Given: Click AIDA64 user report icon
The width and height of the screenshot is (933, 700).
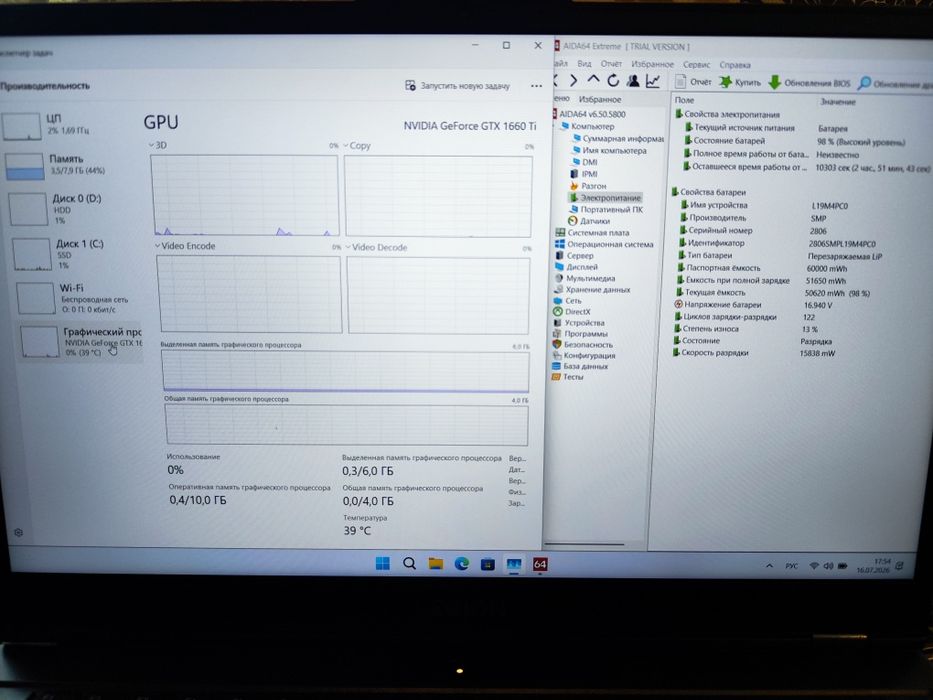Looking at the screenshot, I should [x=633, y=81].
